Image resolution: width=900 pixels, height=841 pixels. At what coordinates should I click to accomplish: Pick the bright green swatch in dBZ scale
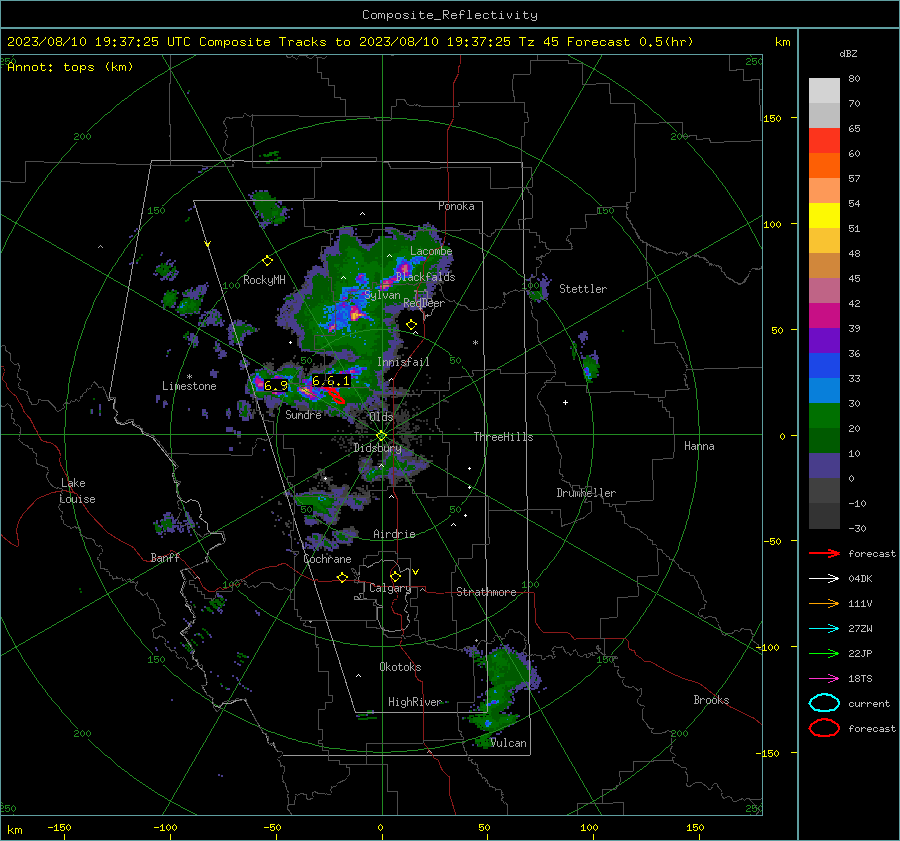[824, 416]
